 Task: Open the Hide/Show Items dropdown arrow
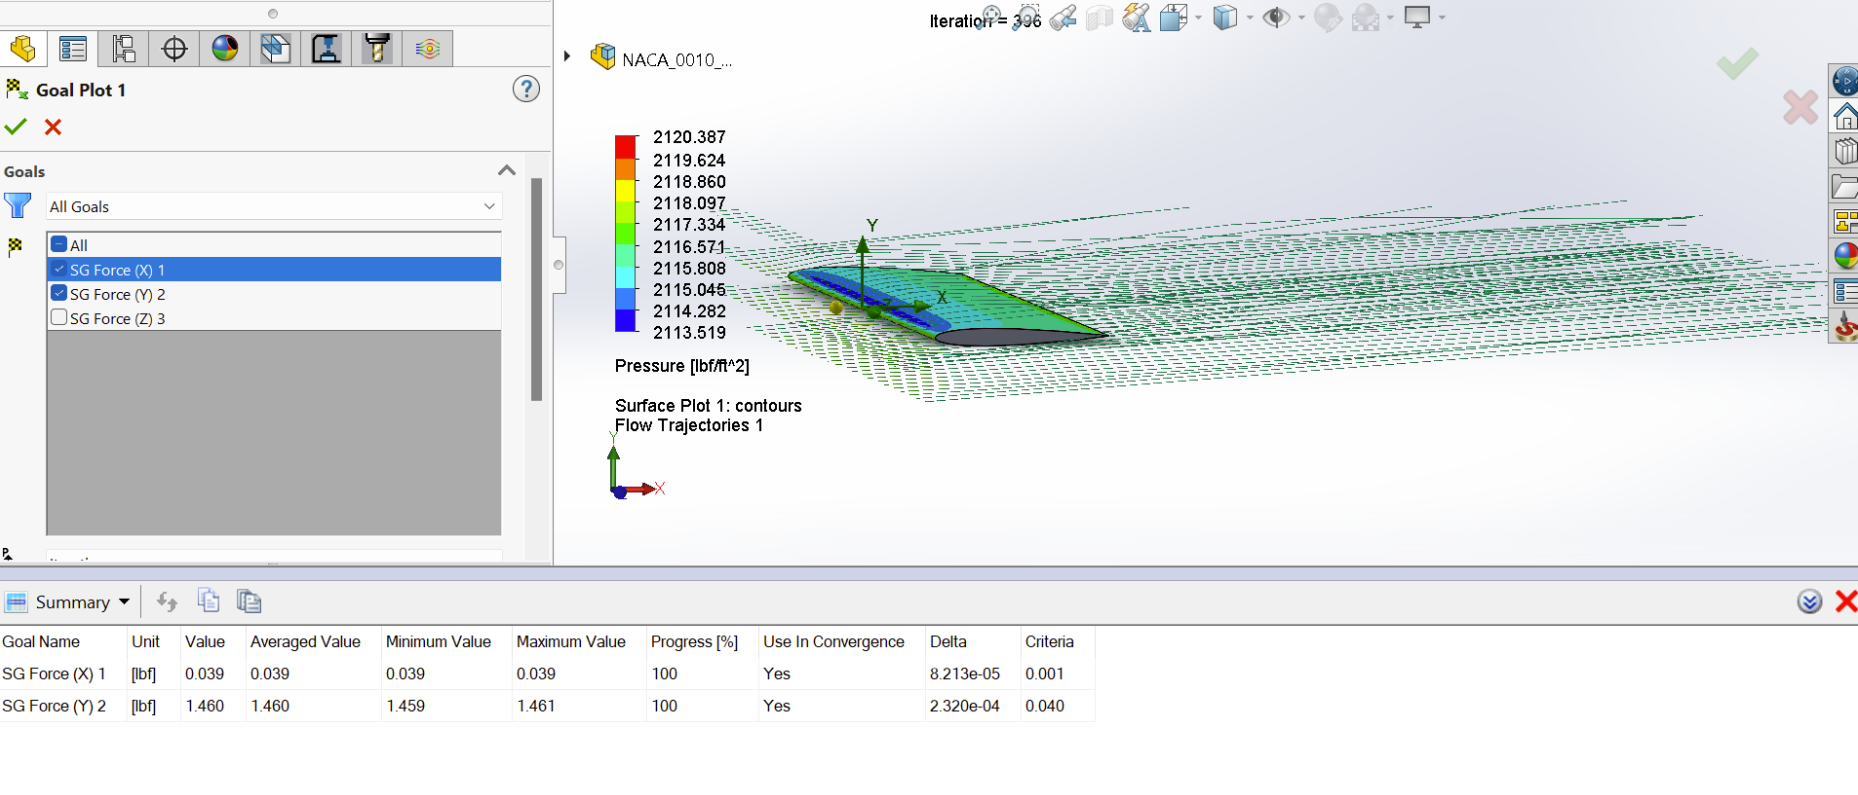(1301, 18)
